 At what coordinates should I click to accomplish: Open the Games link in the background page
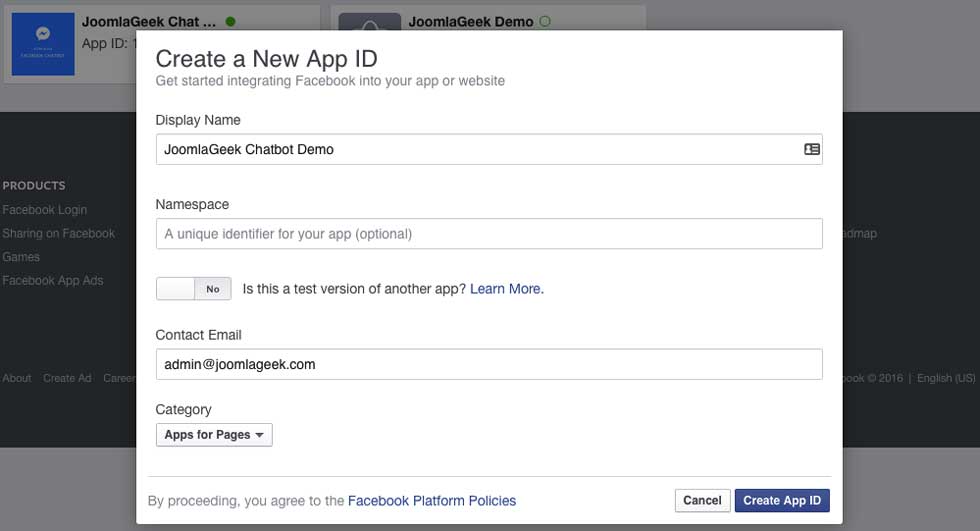click(x=21, y=257)
